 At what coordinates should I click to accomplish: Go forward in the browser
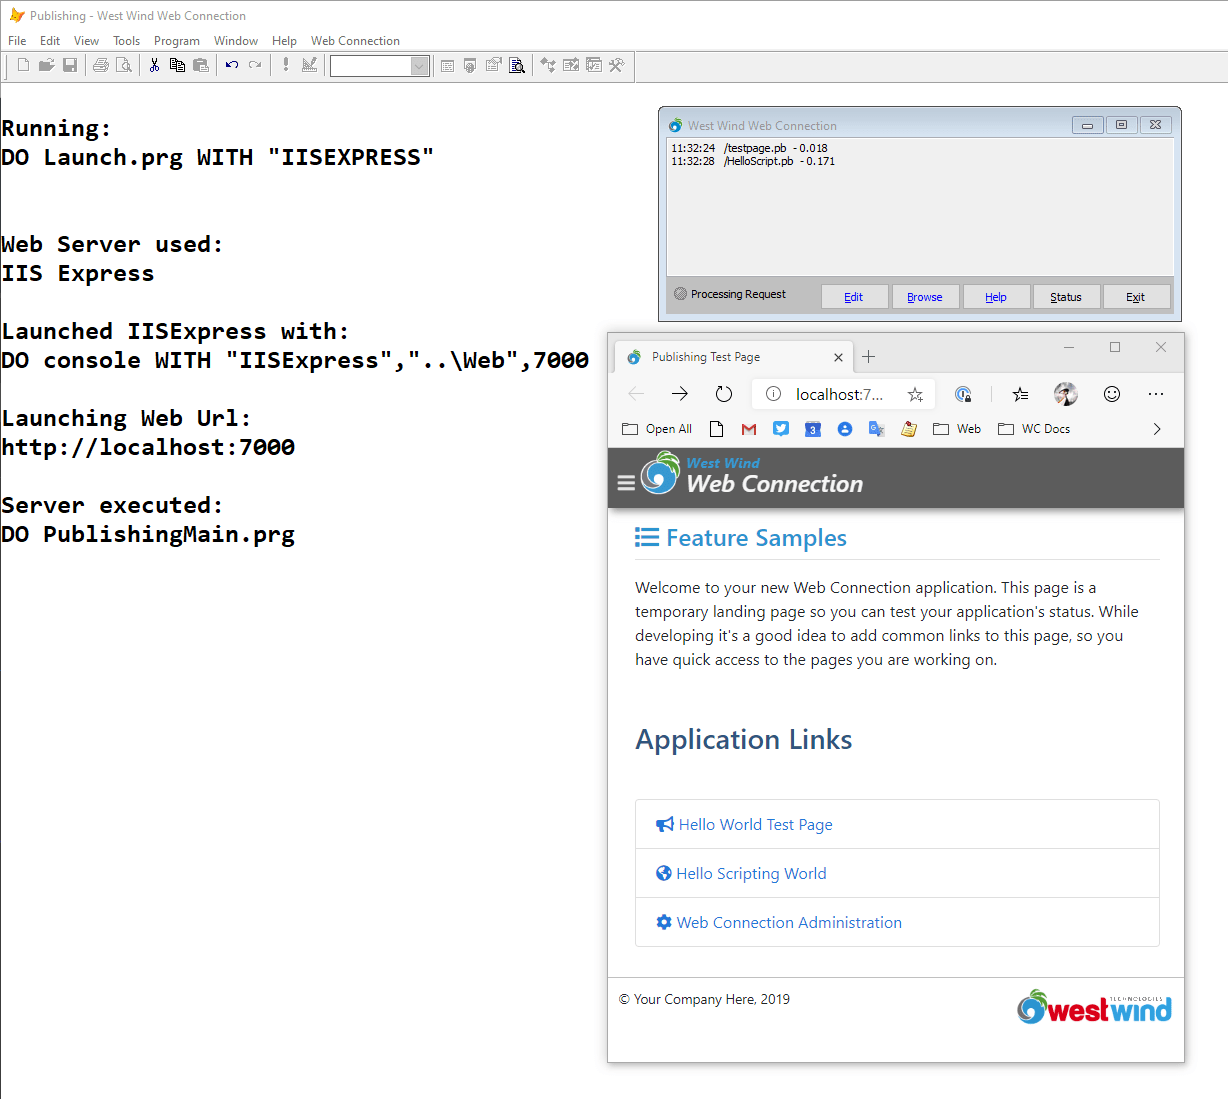[680, 394]
